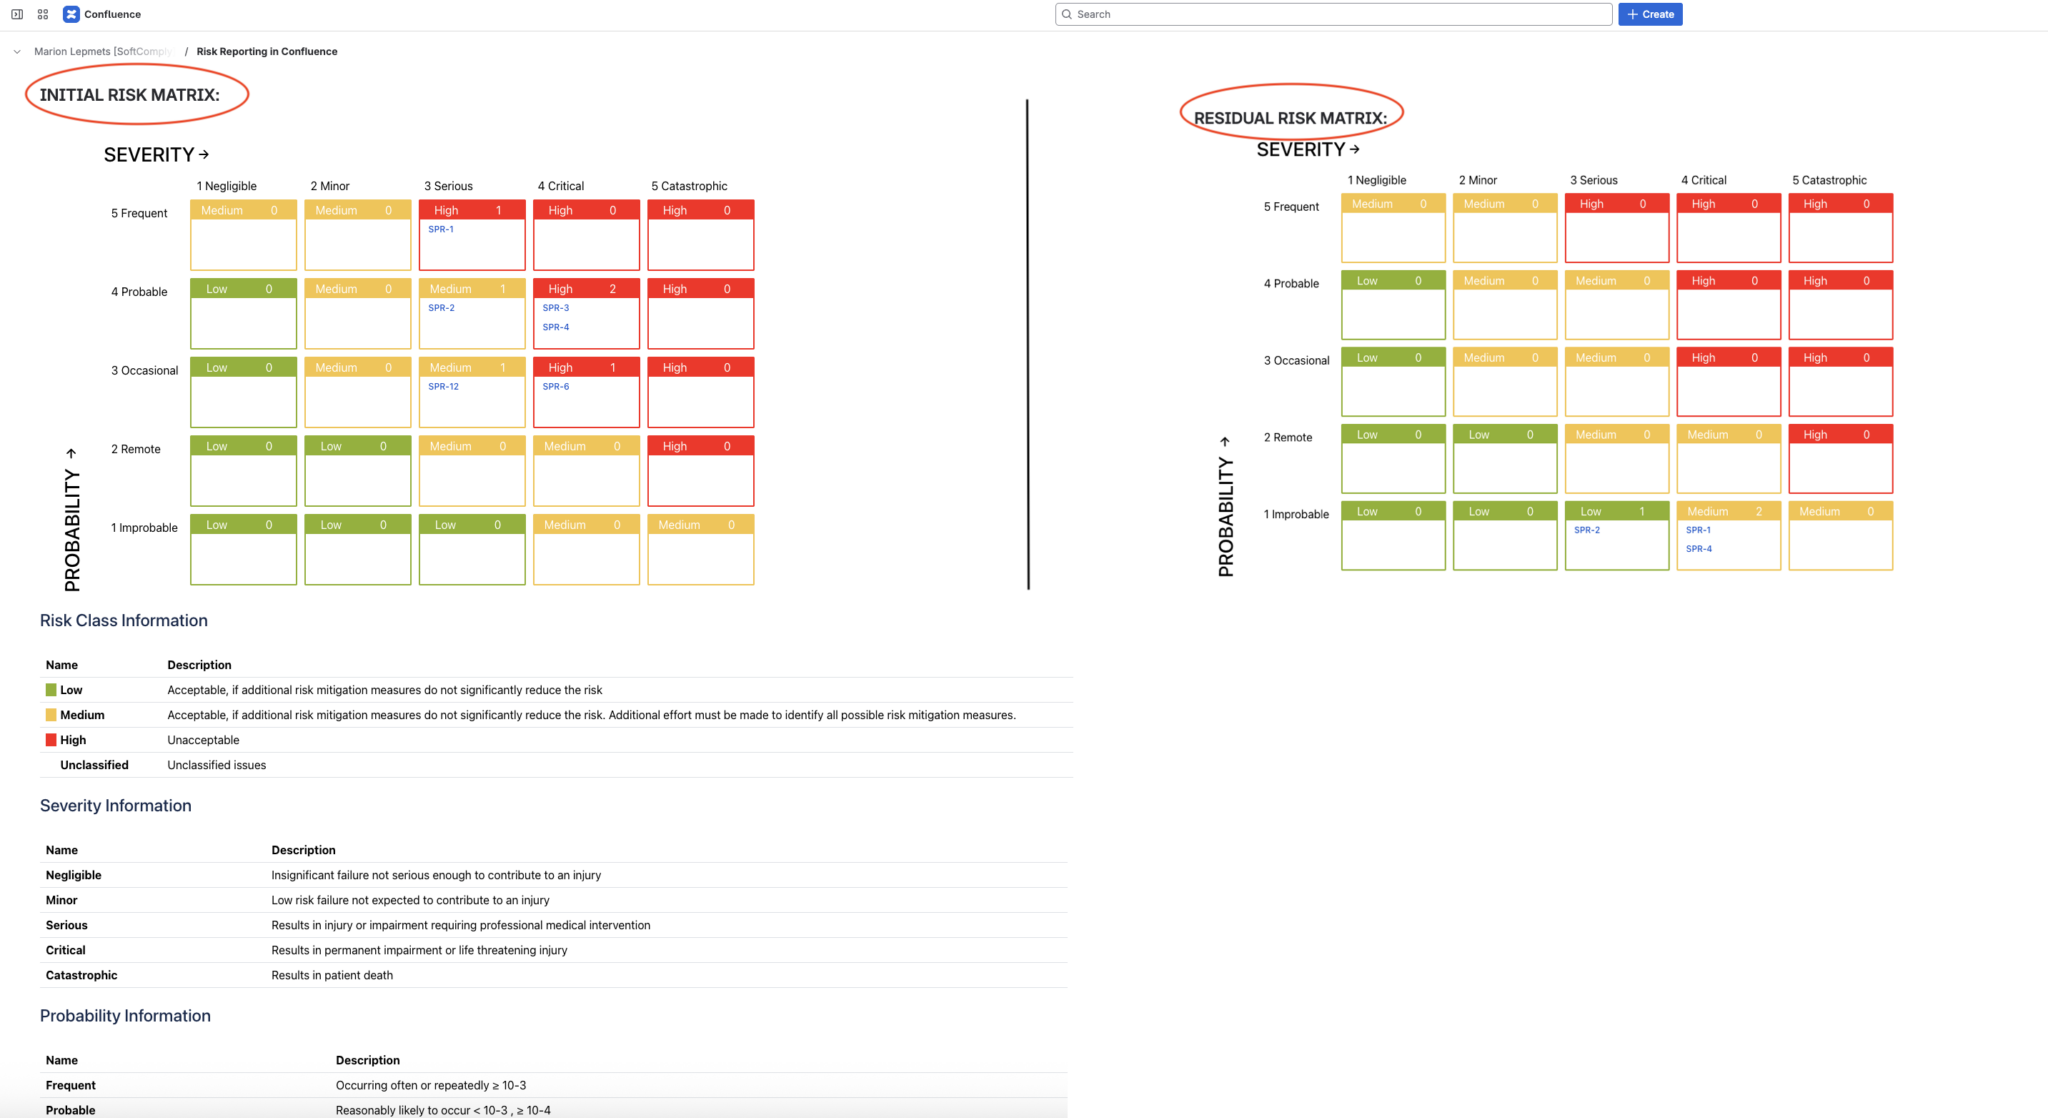Expand the Risk Class Information section header
This screenshot has width=2048, height=1118.
123,620
